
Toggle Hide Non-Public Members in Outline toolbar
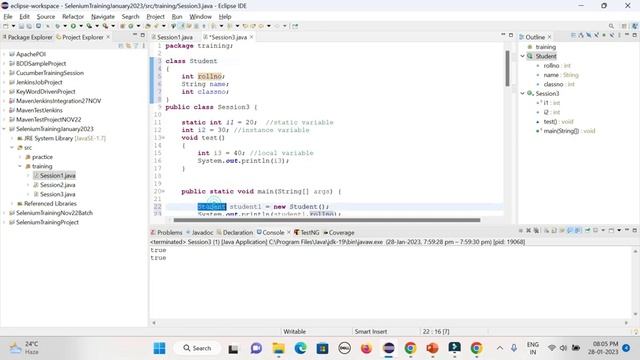(x=604, y=36)
